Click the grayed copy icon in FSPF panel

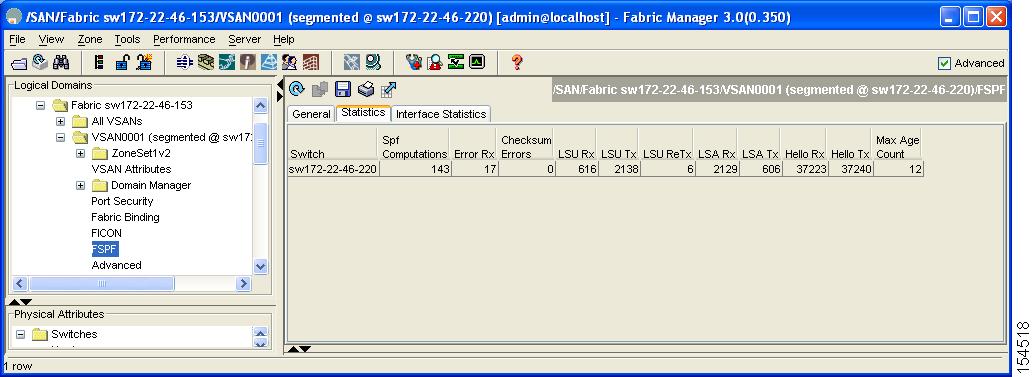(x=320, y=89)
